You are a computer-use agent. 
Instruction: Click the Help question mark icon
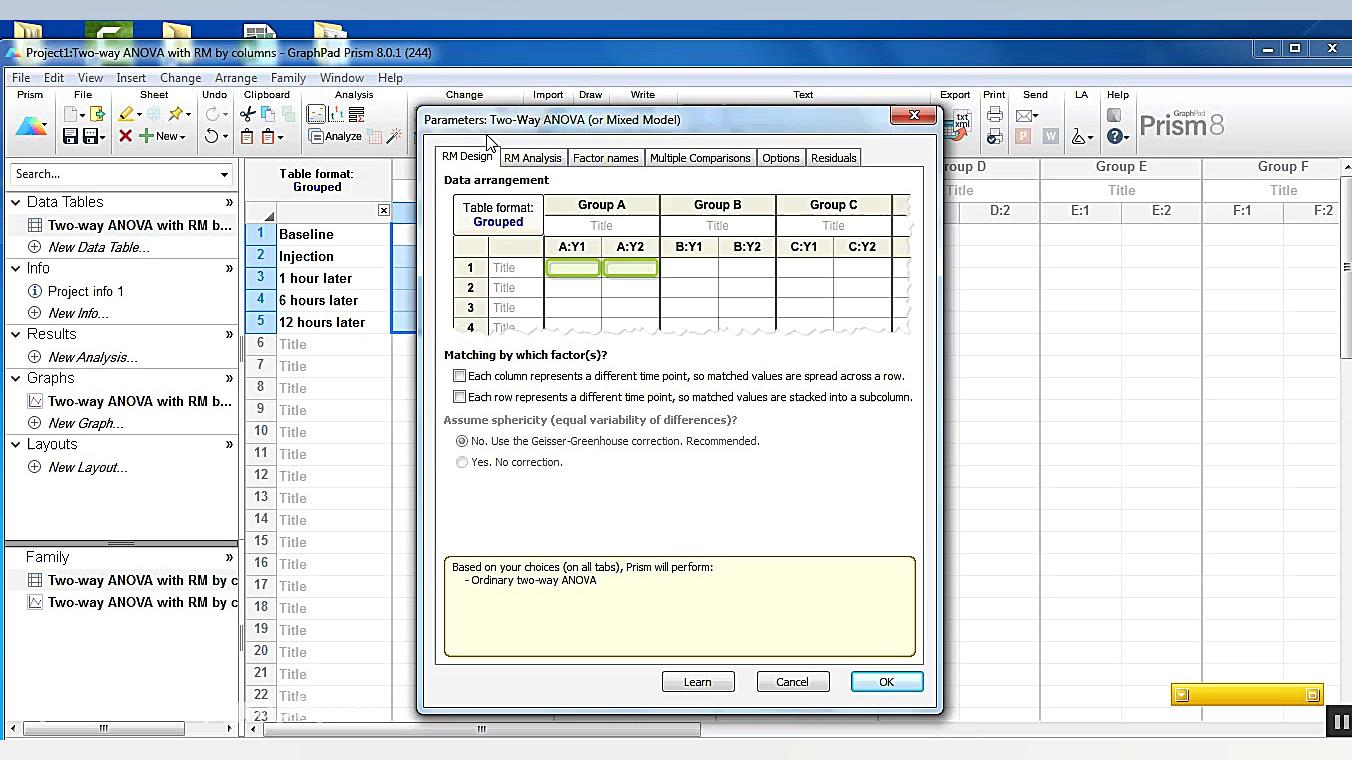[x=1115, y=136]
